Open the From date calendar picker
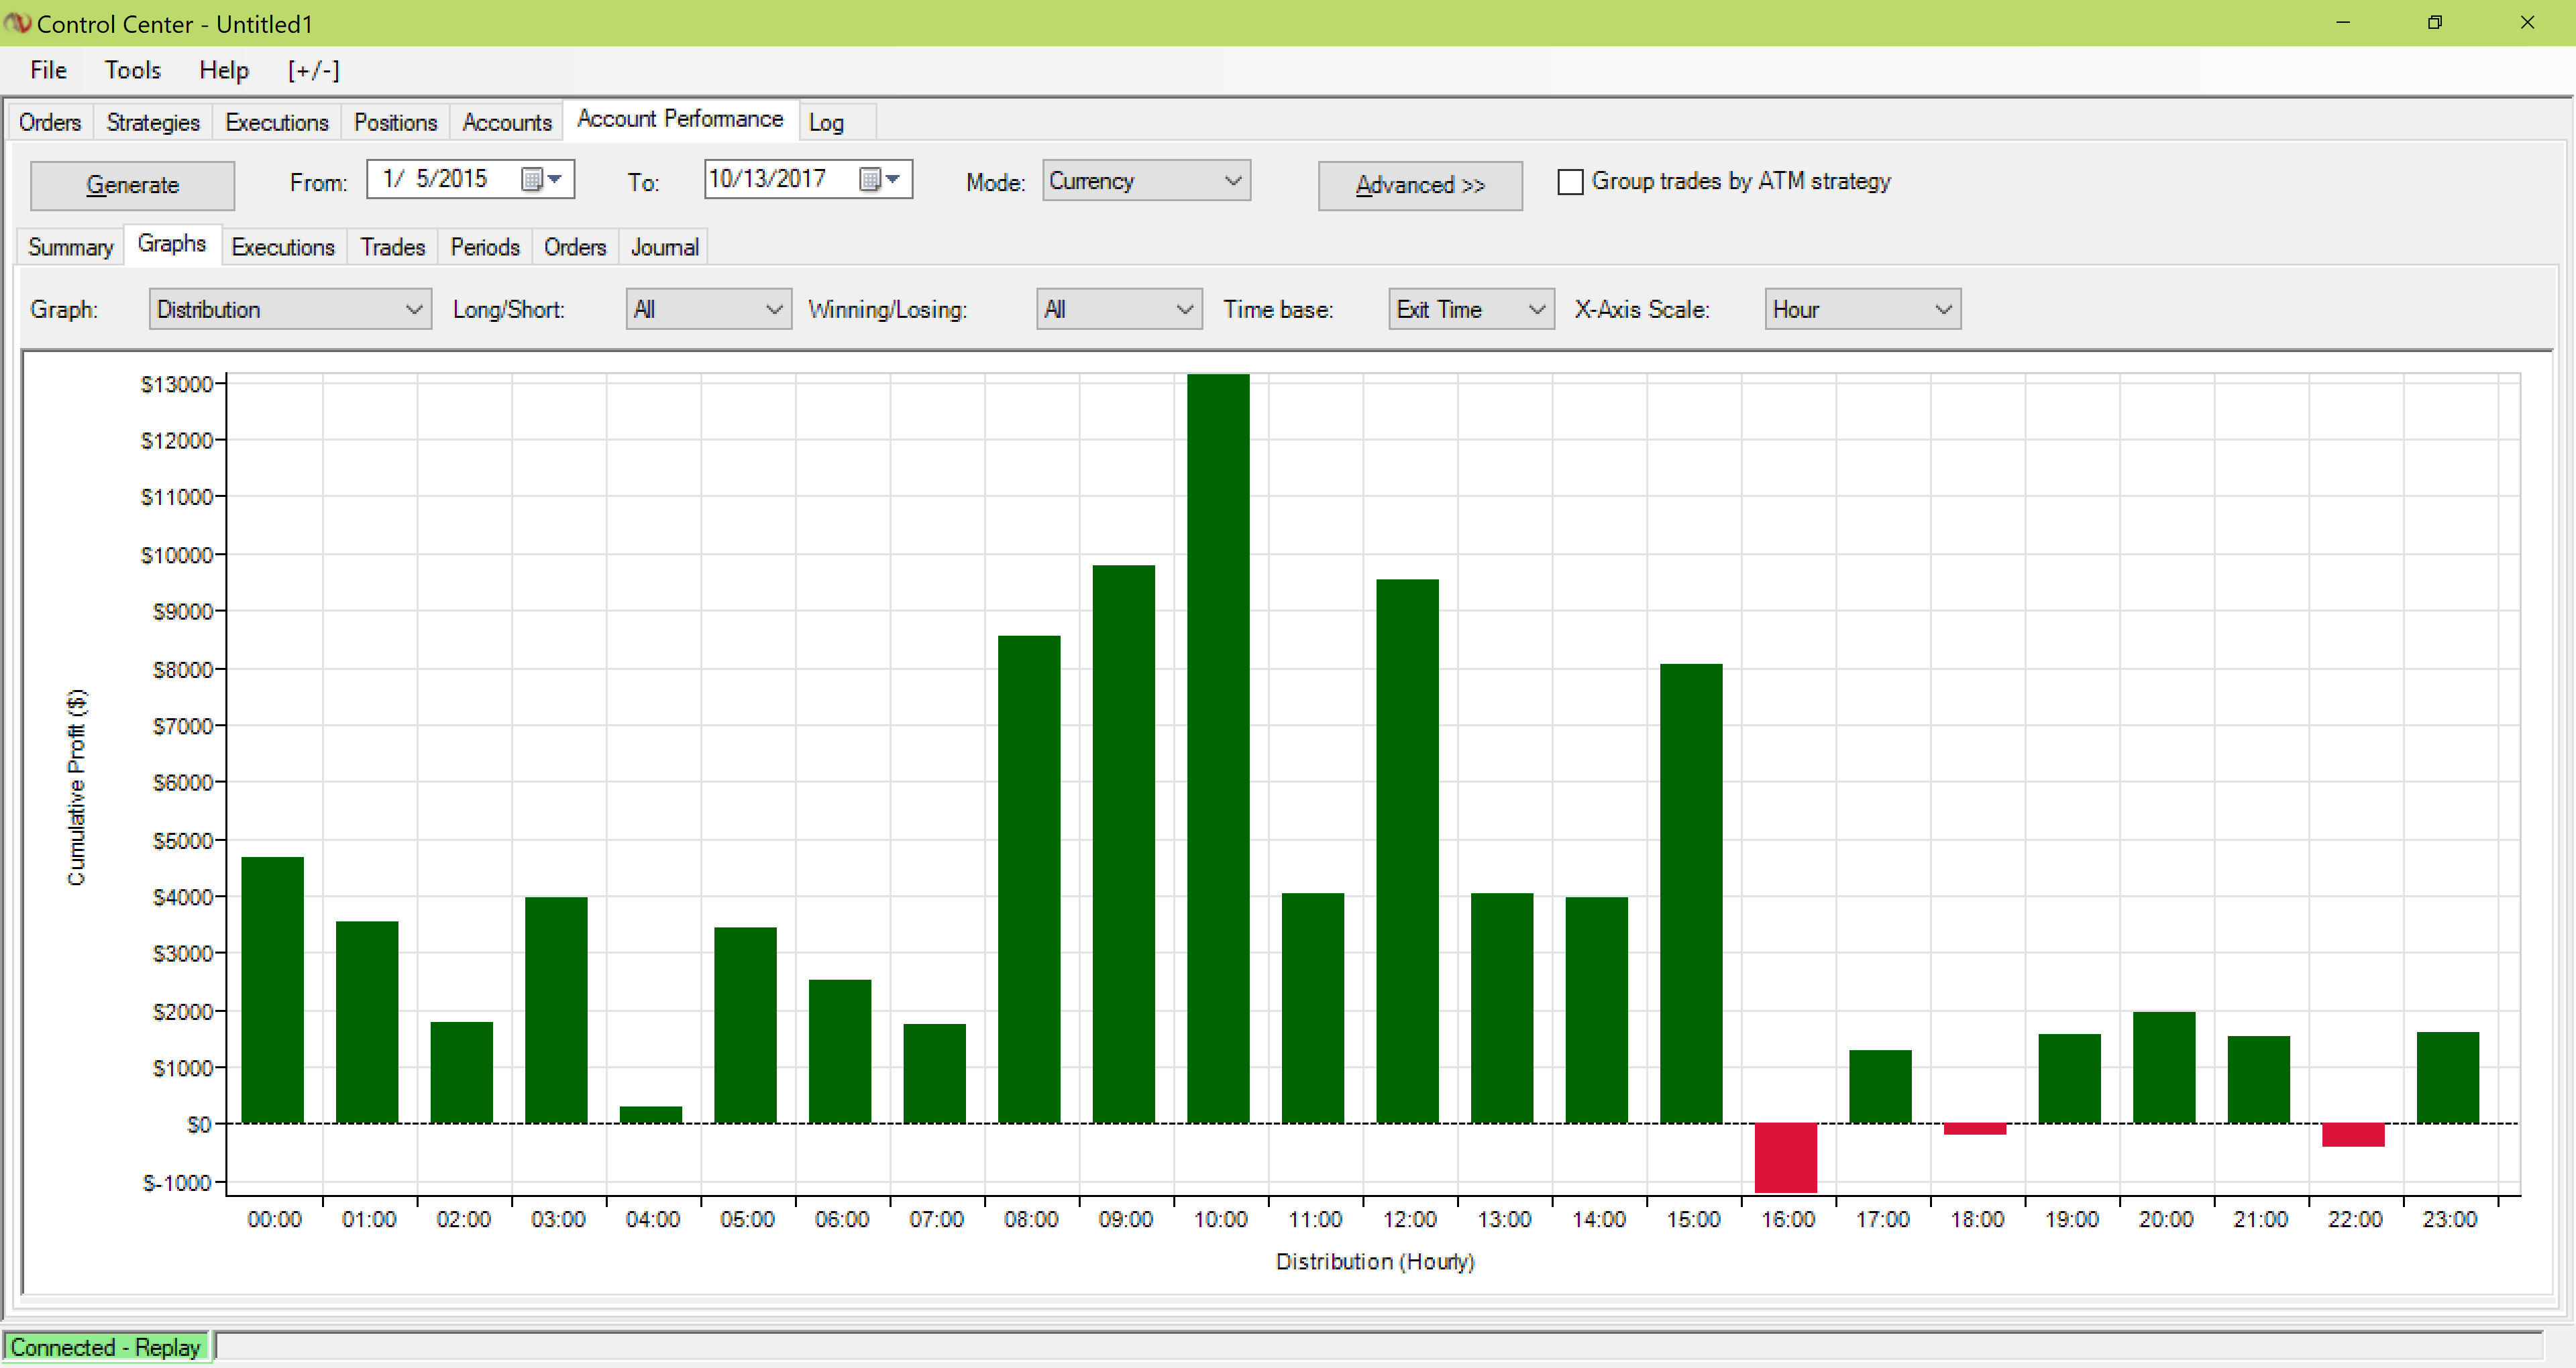 [x=542, y=179]
